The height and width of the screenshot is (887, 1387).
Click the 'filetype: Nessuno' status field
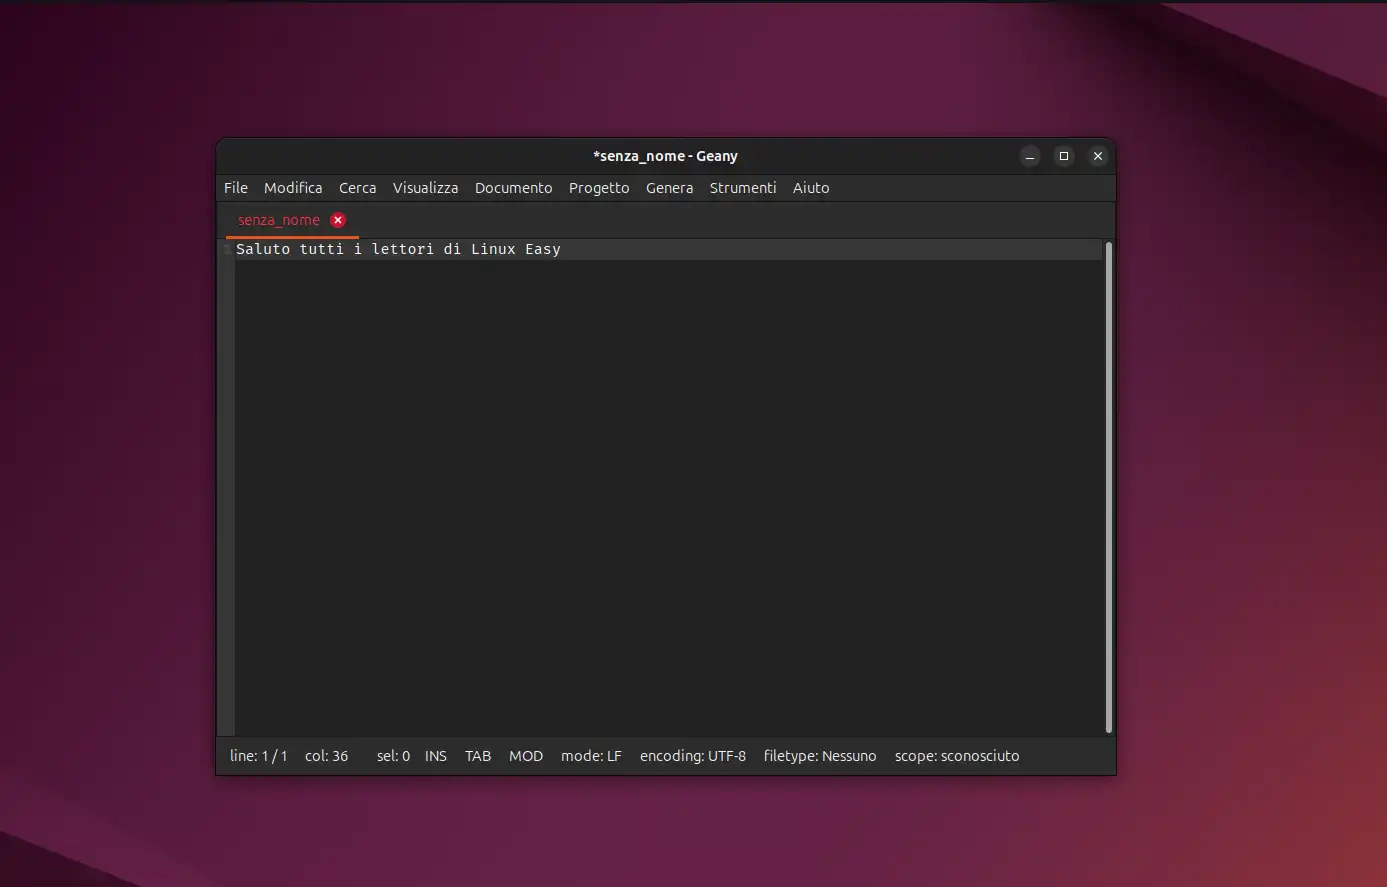tap(820, 756)
